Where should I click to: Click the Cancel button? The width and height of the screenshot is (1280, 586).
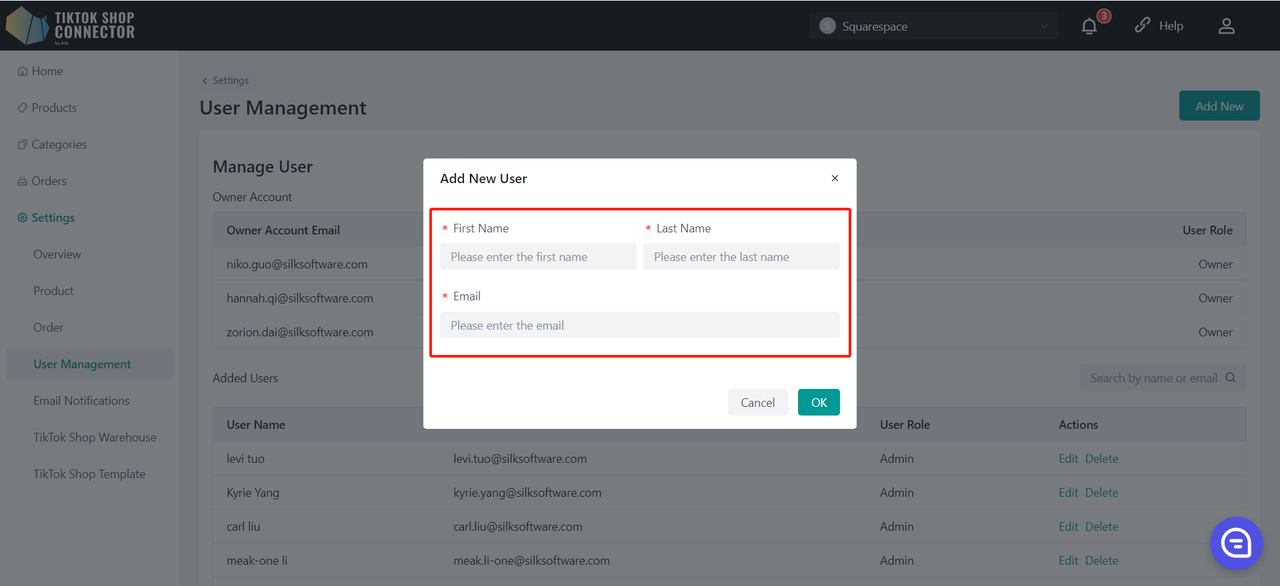758,402
